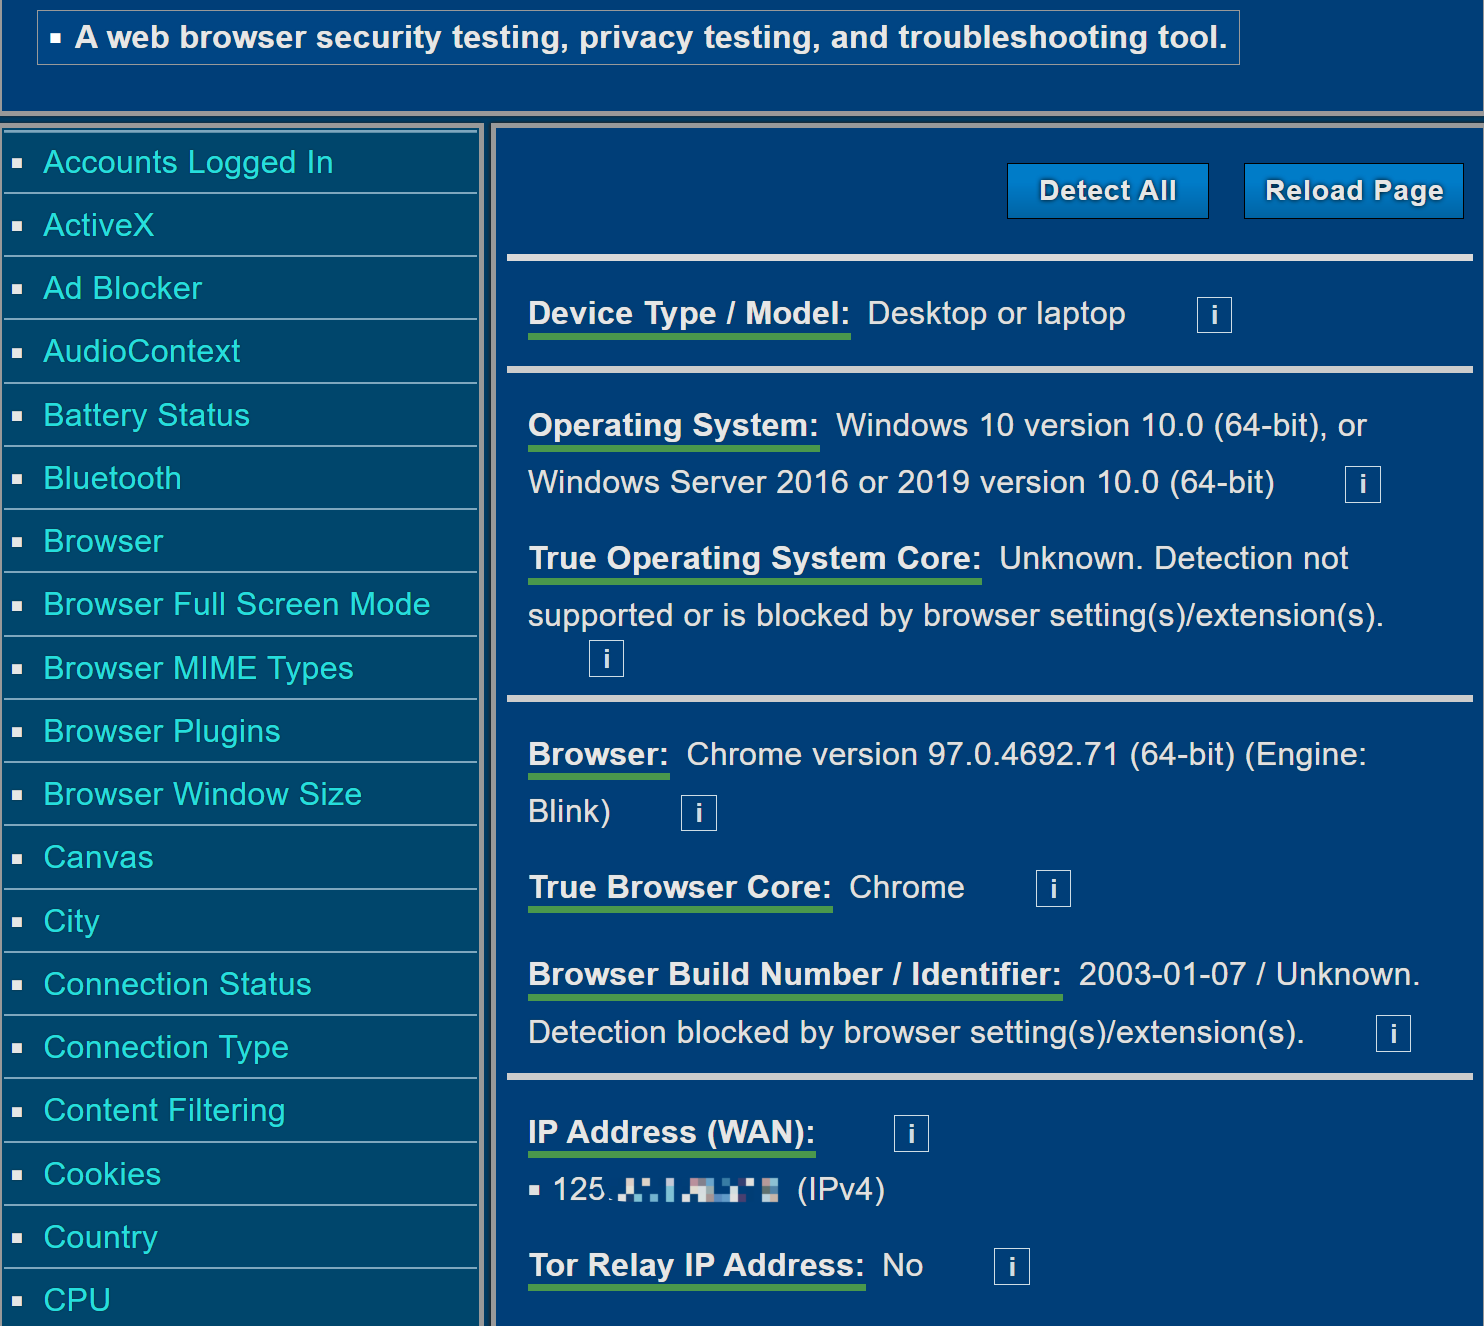The image size is (1484, 1326).
Task: Select Browser MIME Types
Action: (199, 668)
